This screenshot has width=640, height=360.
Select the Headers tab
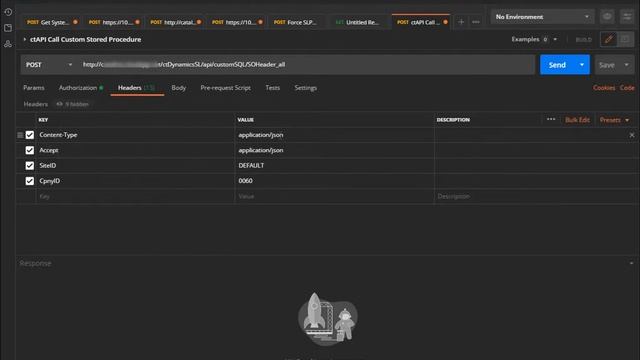pos(136,88)
